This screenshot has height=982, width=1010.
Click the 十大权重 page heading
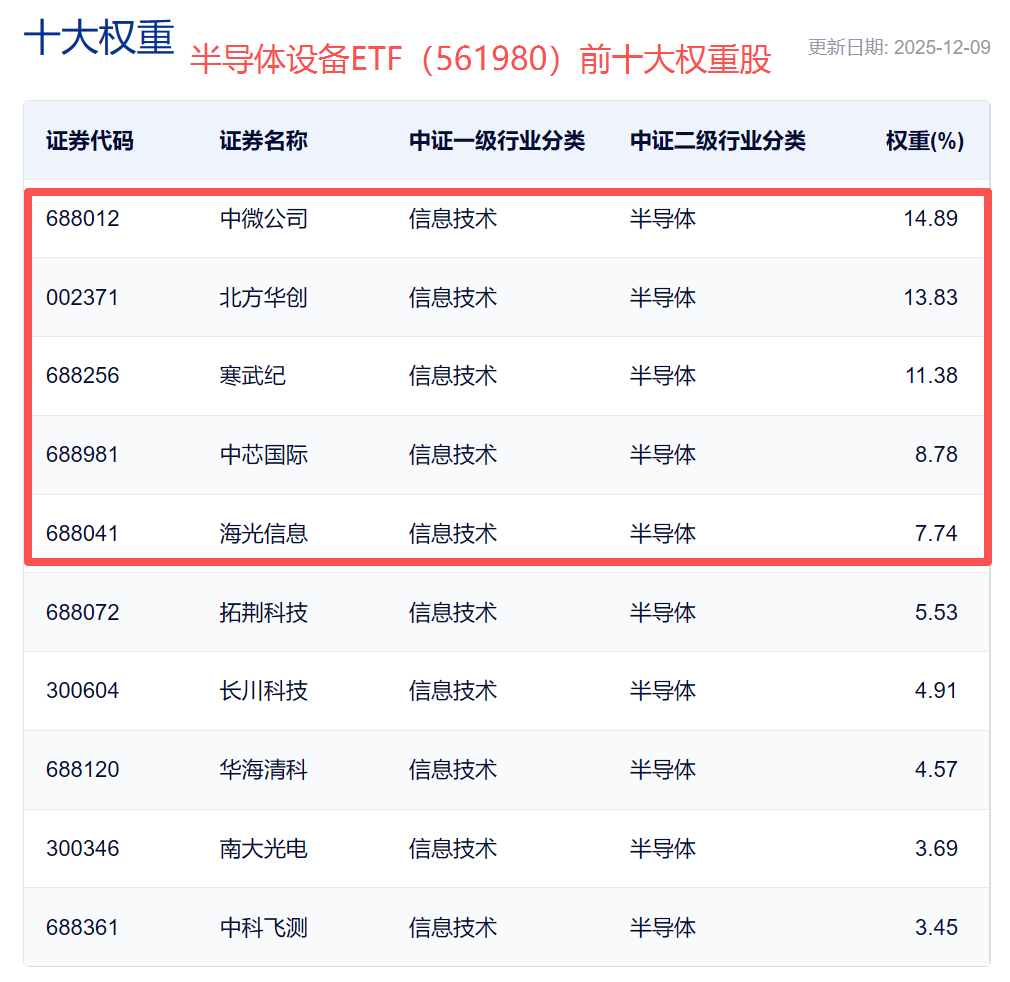[x=98, y=39]
